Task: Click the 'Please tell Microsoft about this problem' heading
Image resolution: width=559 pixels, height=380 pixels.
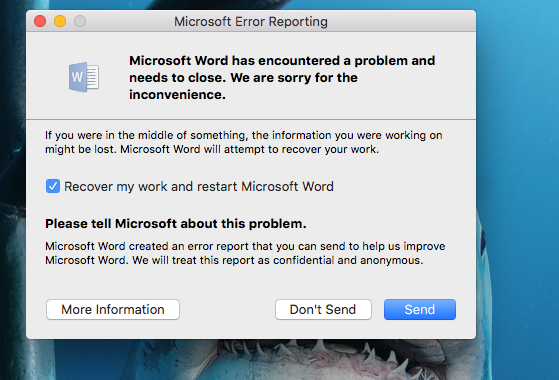Action: coord(176,224)
